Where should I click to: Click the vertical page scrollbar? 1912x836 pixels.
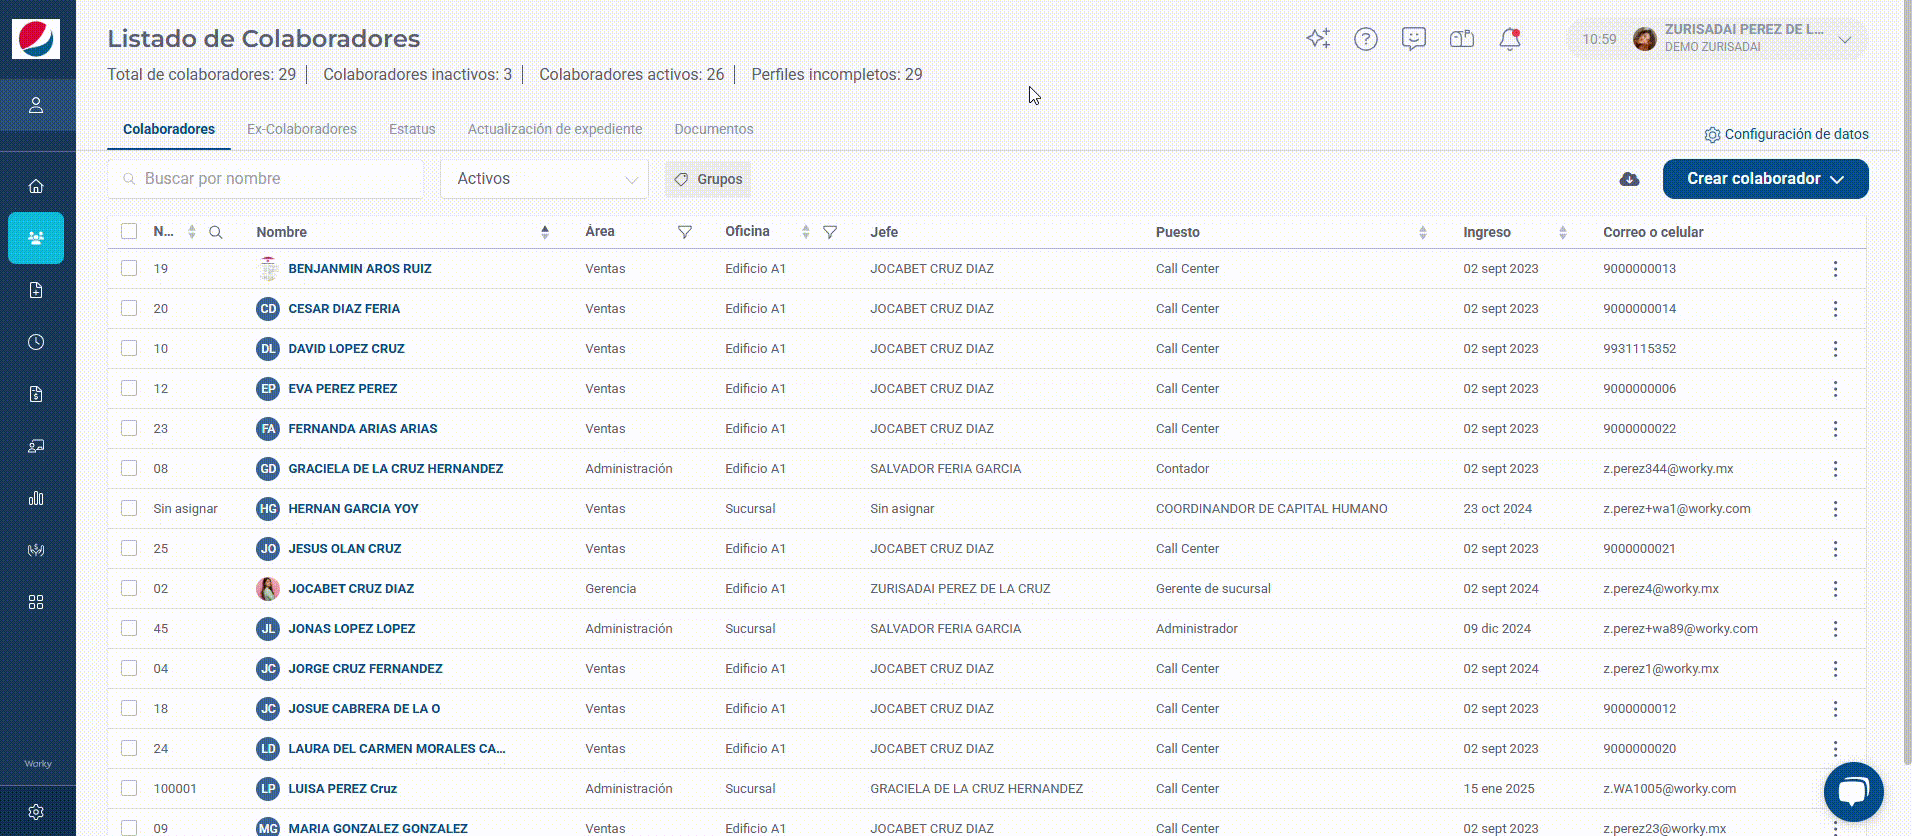coord(1907,383)
